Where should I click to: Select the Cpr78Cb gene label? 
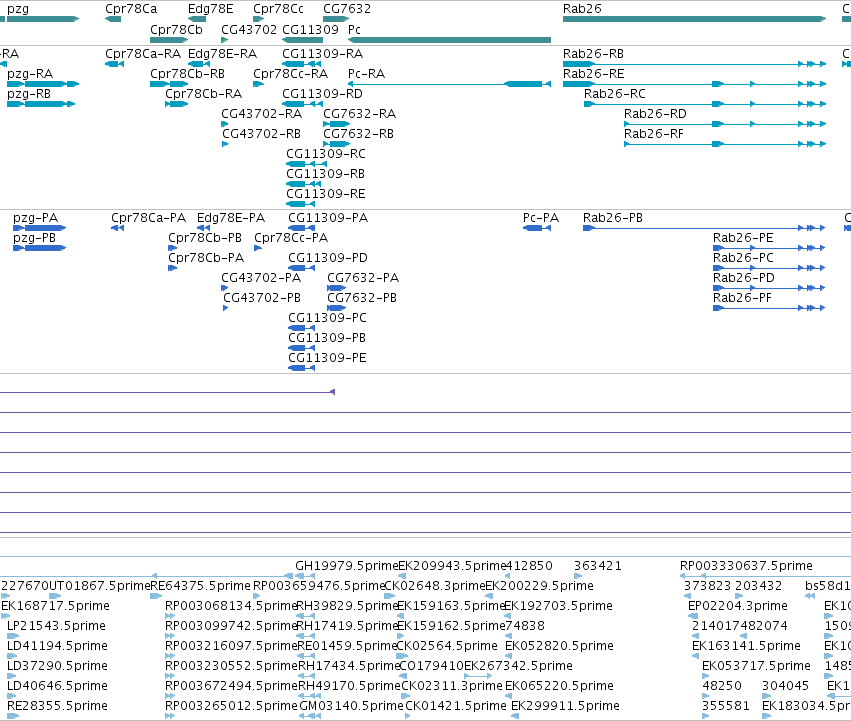pyautogui.click(x=176, y=30)
